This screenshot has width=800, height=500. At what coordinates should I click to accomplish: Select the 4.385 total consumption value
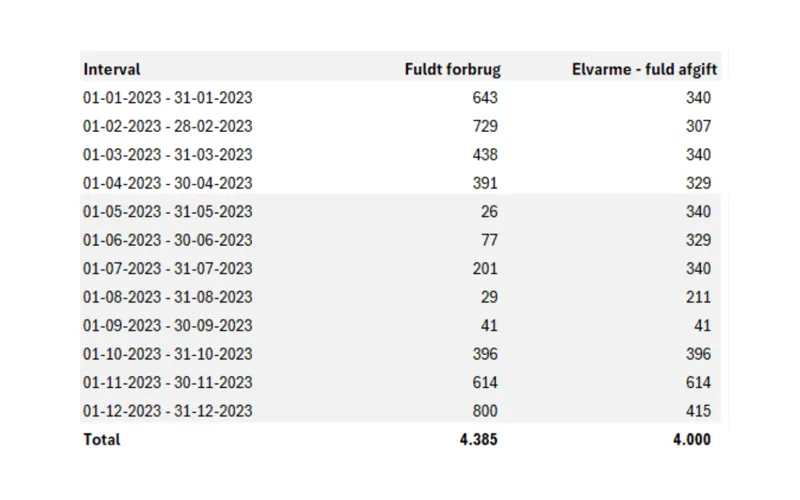pyautogui.click(x=476, y=440)
